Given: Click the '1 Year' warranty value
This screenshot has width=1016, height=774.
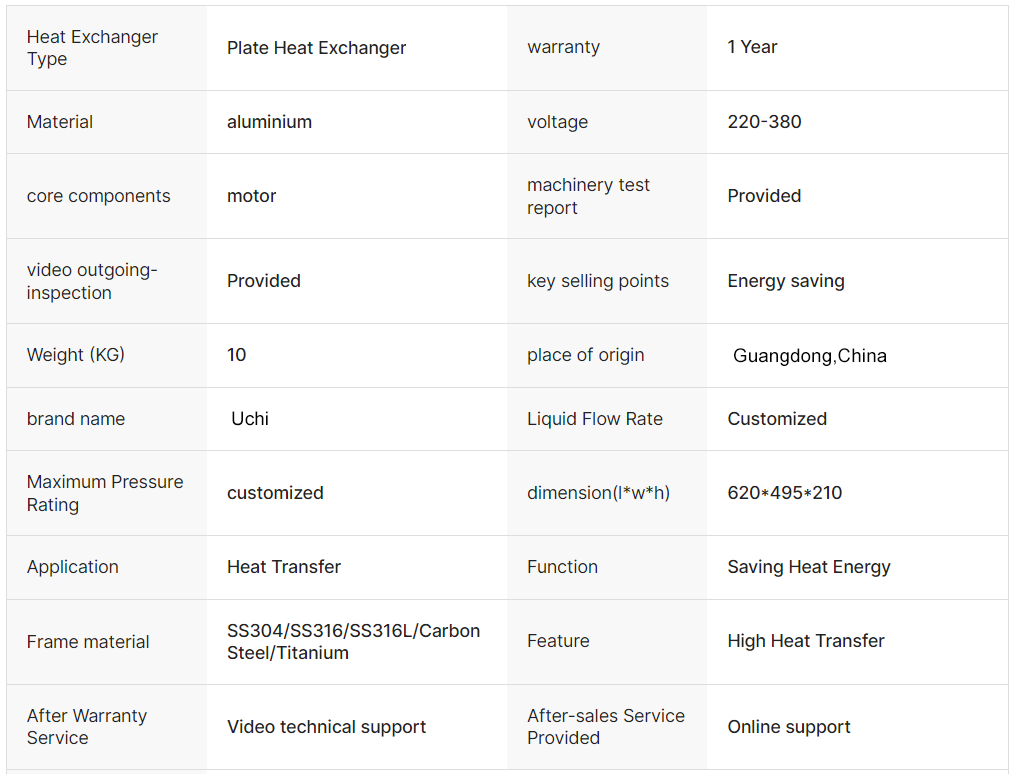Looking at the screenshot, I should [x=752, y=47].
